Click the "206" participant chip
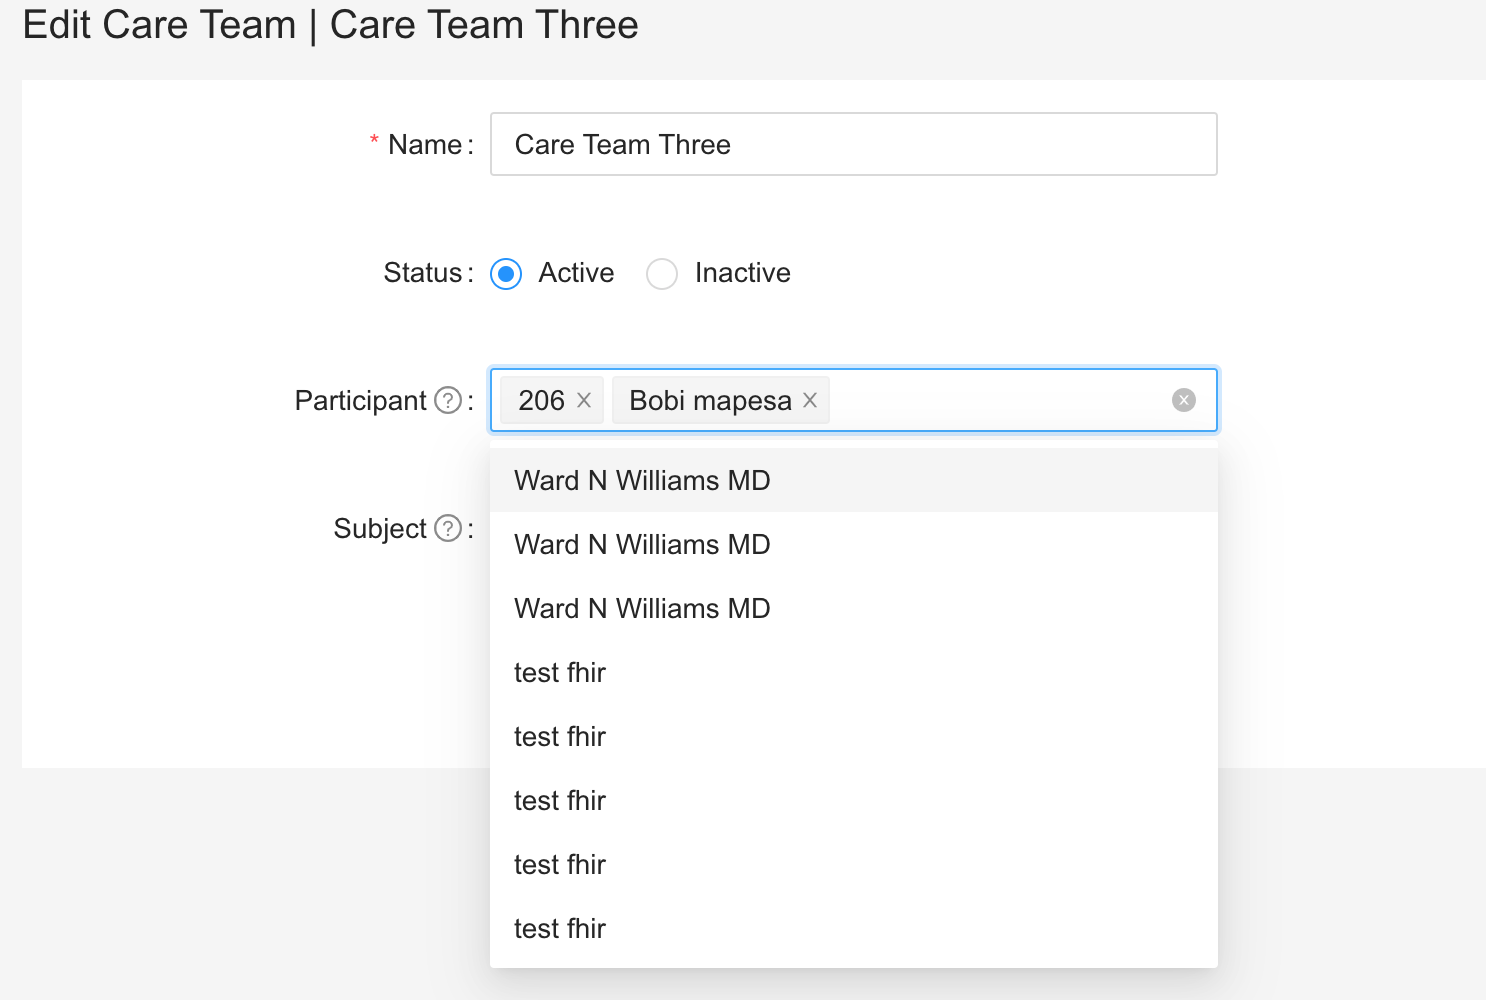Screen dimensions: 1486x1000 tap(540, 400)
